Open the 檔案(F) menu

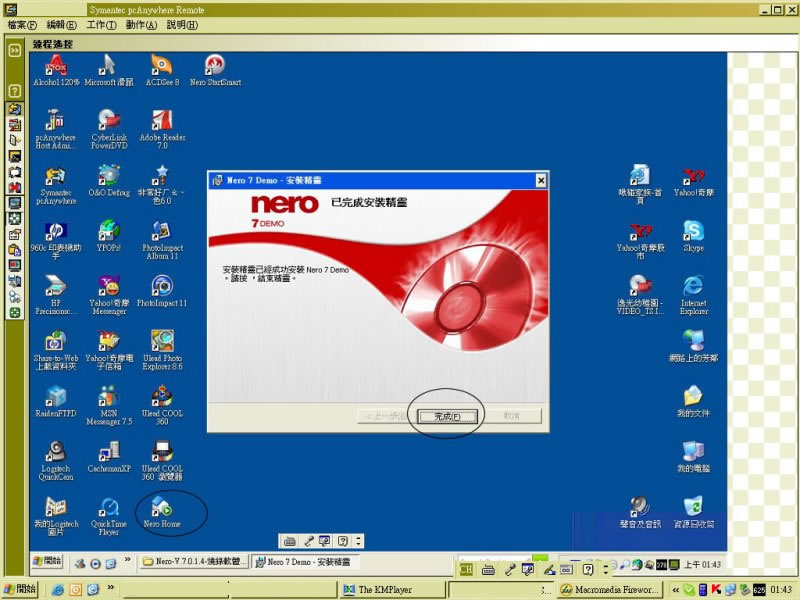tap(22, 25)
